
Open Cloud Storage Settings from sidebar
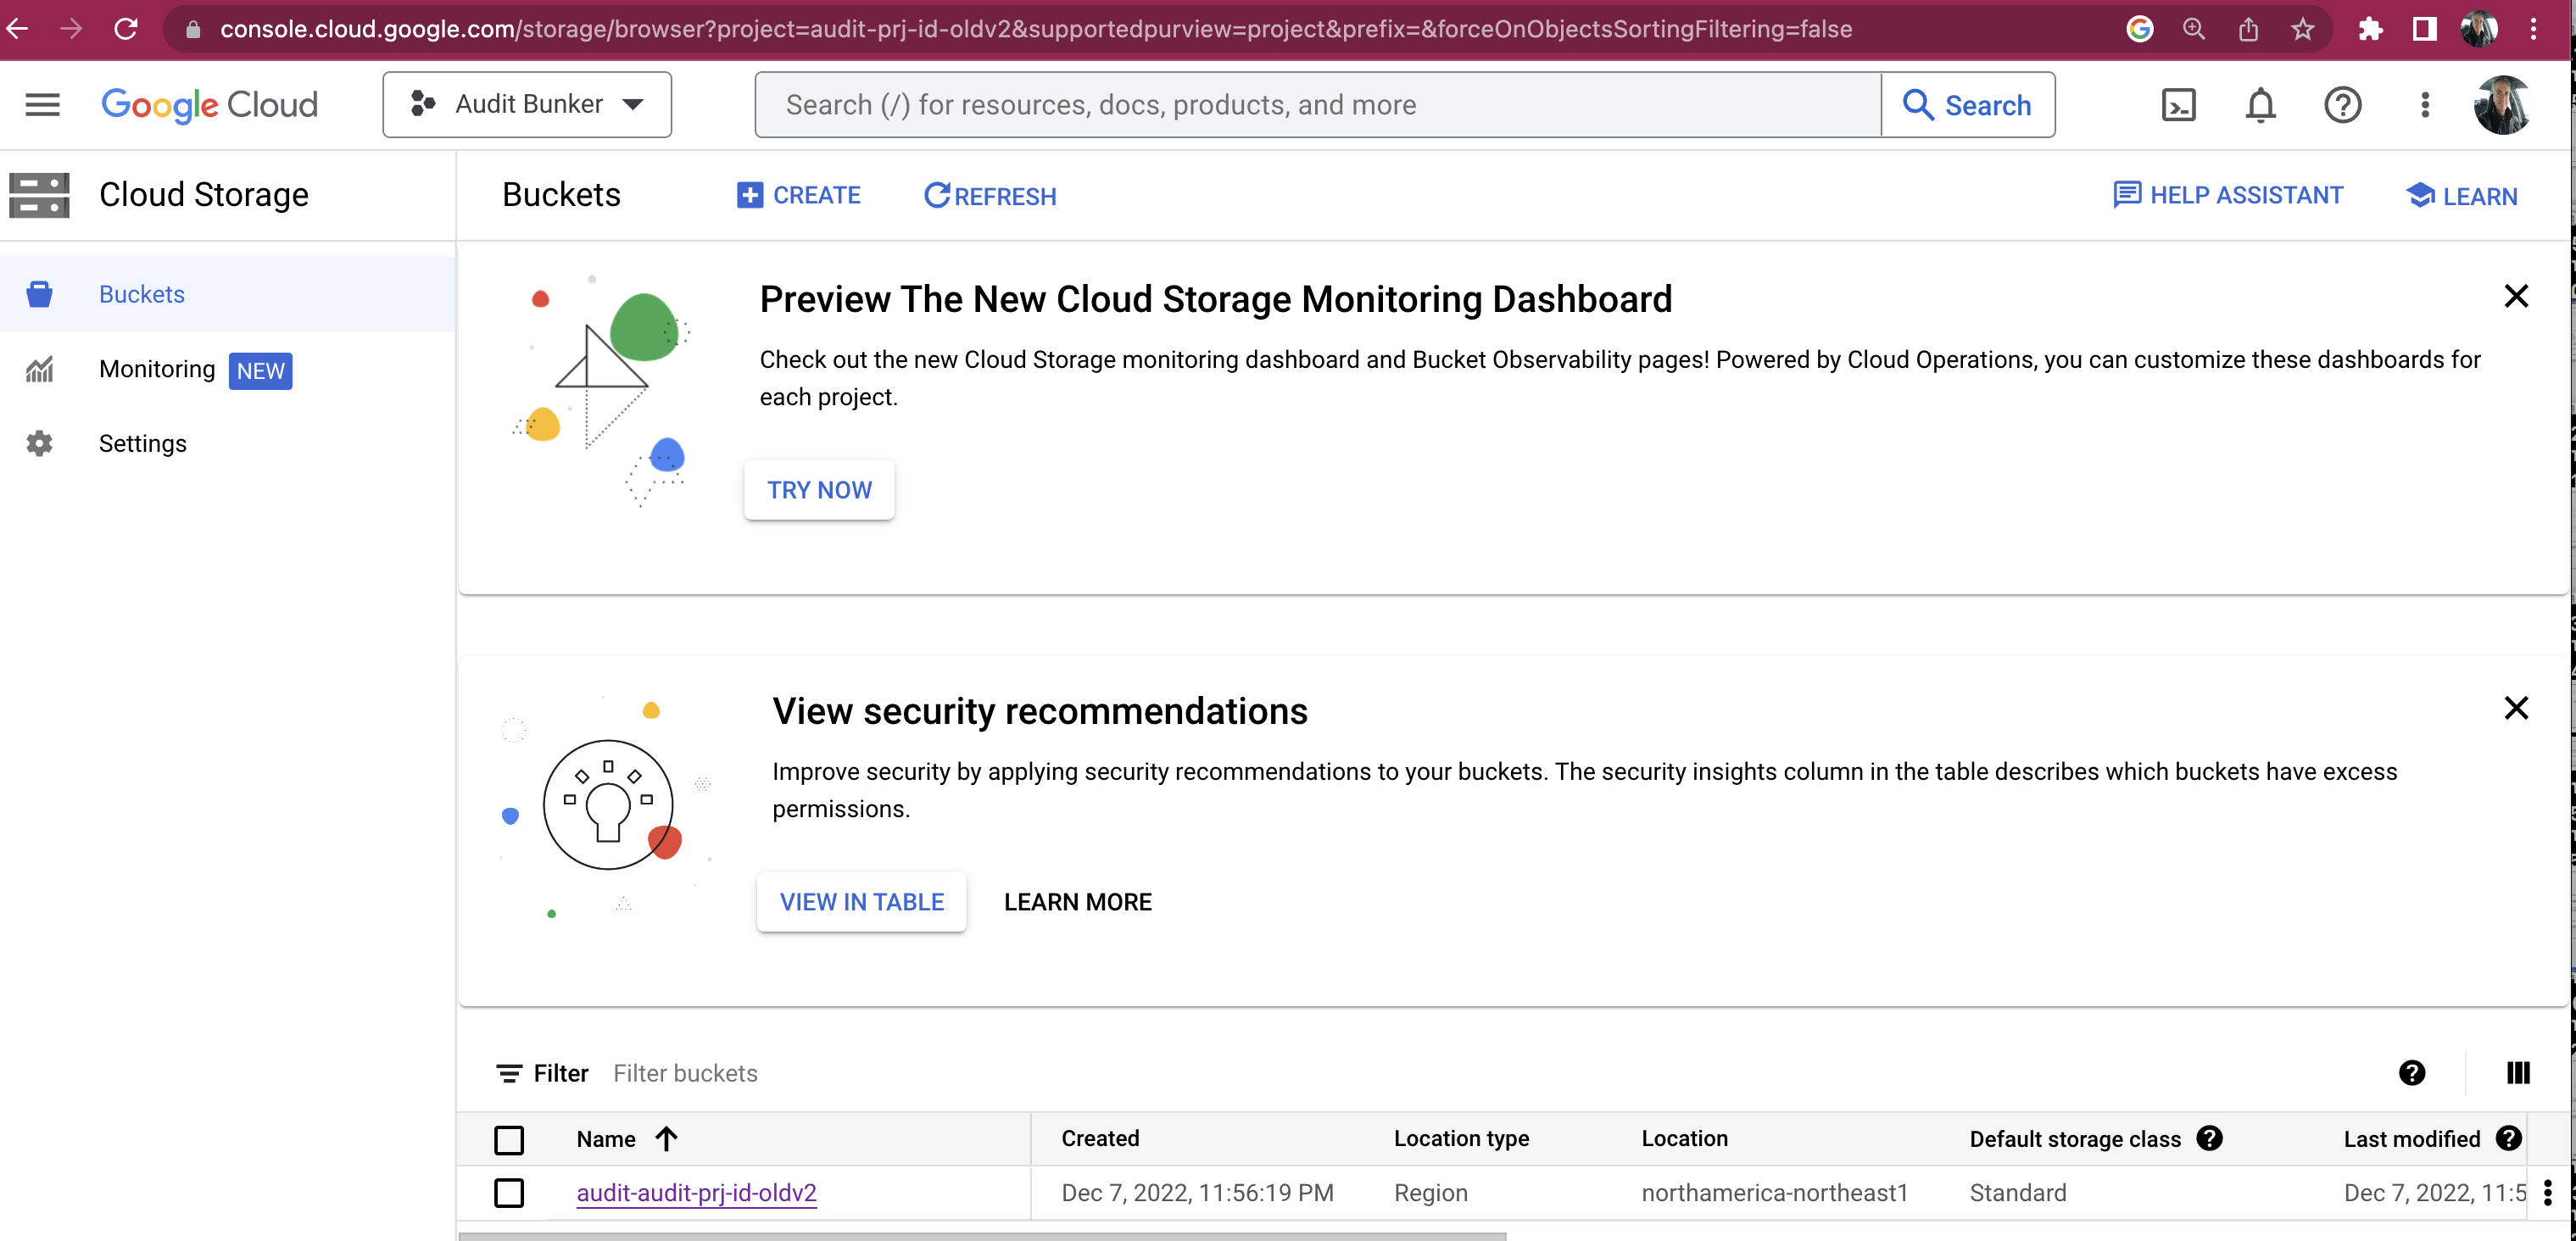[x=142, y=443]
